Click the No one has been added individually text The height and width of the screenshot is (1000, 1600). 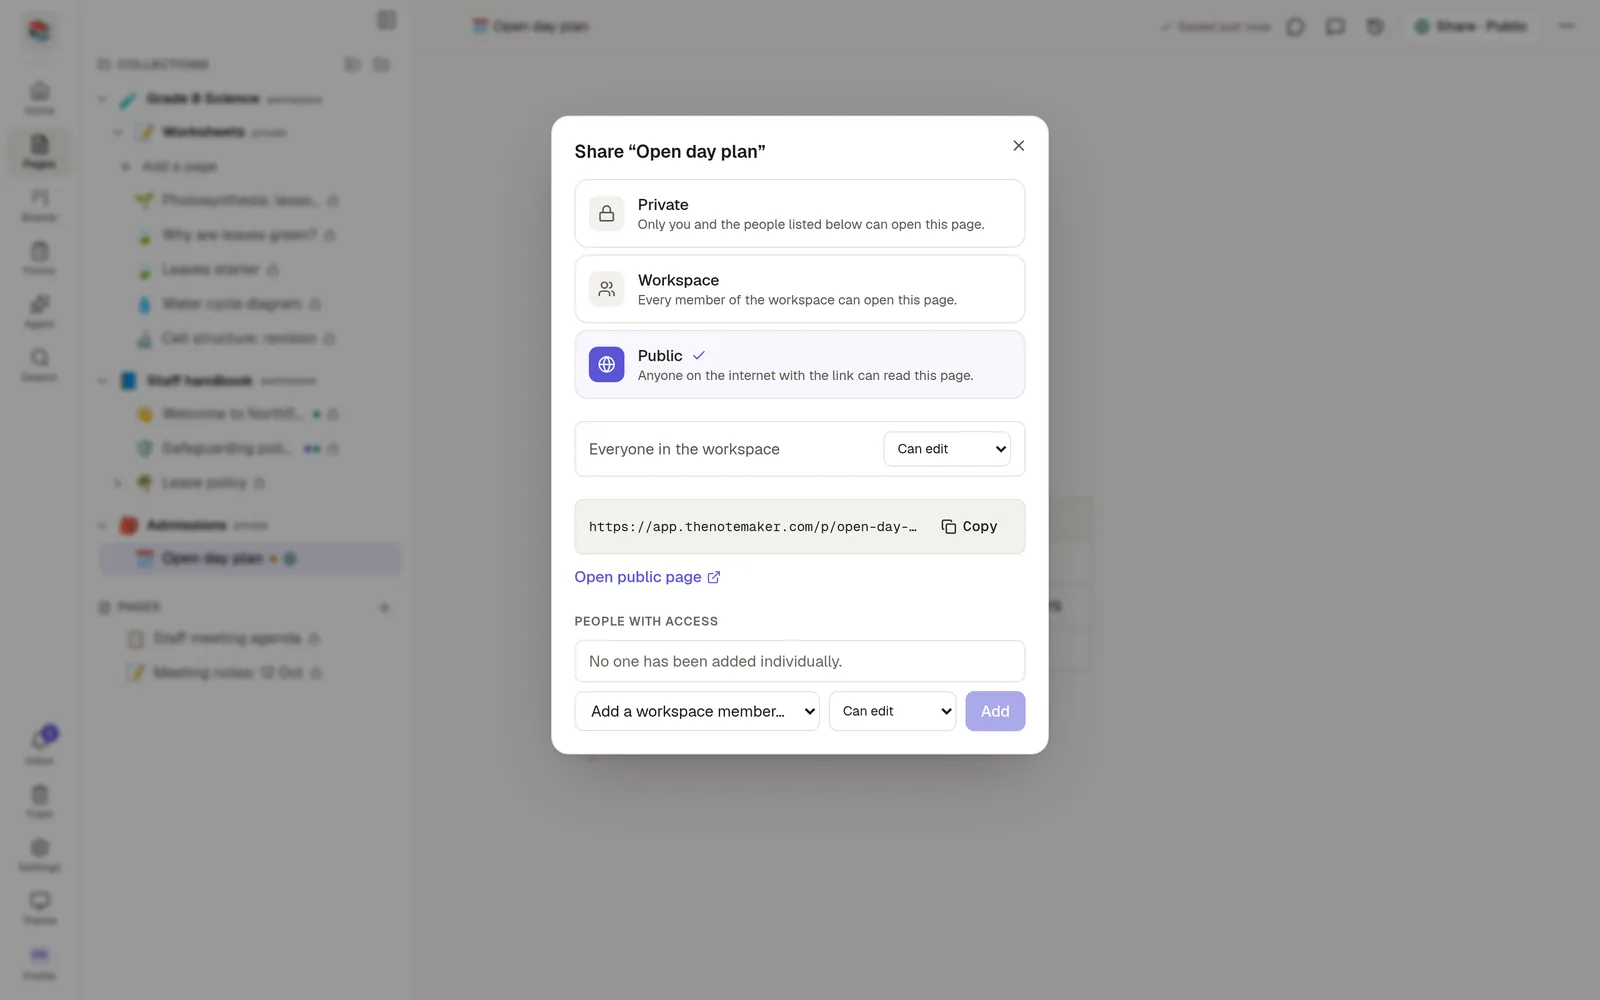point(715,661)
